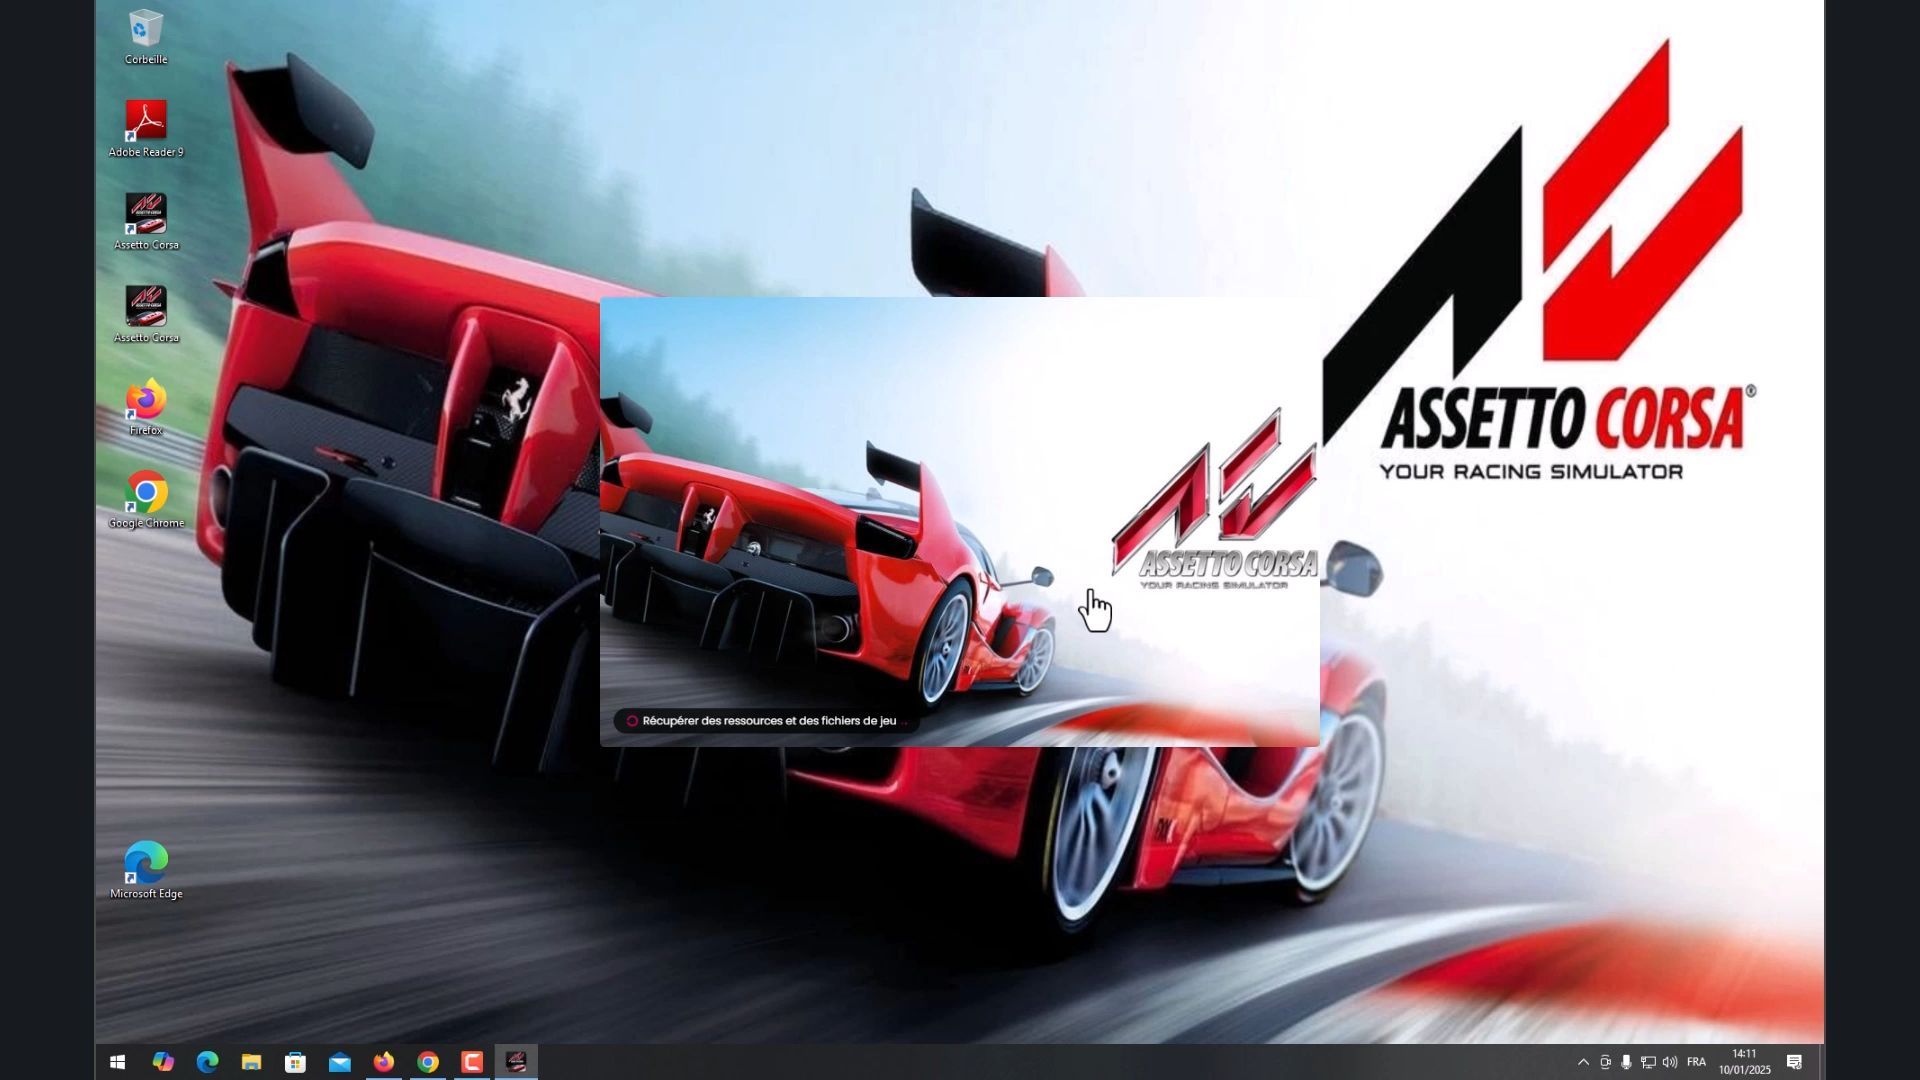The width and height of the screenshot is (1920, 1080).
Task: Switch to Google Chrome in the taskbar
Action: (x=428, y=1062)
